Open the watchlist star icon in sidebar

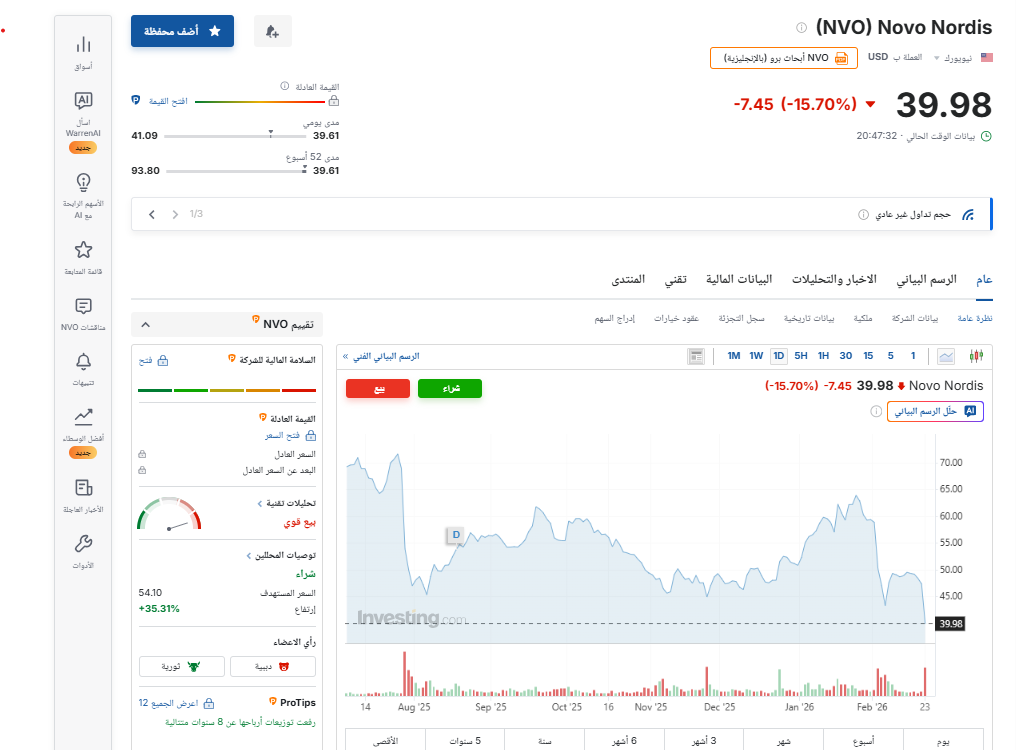tap(84, 250)
